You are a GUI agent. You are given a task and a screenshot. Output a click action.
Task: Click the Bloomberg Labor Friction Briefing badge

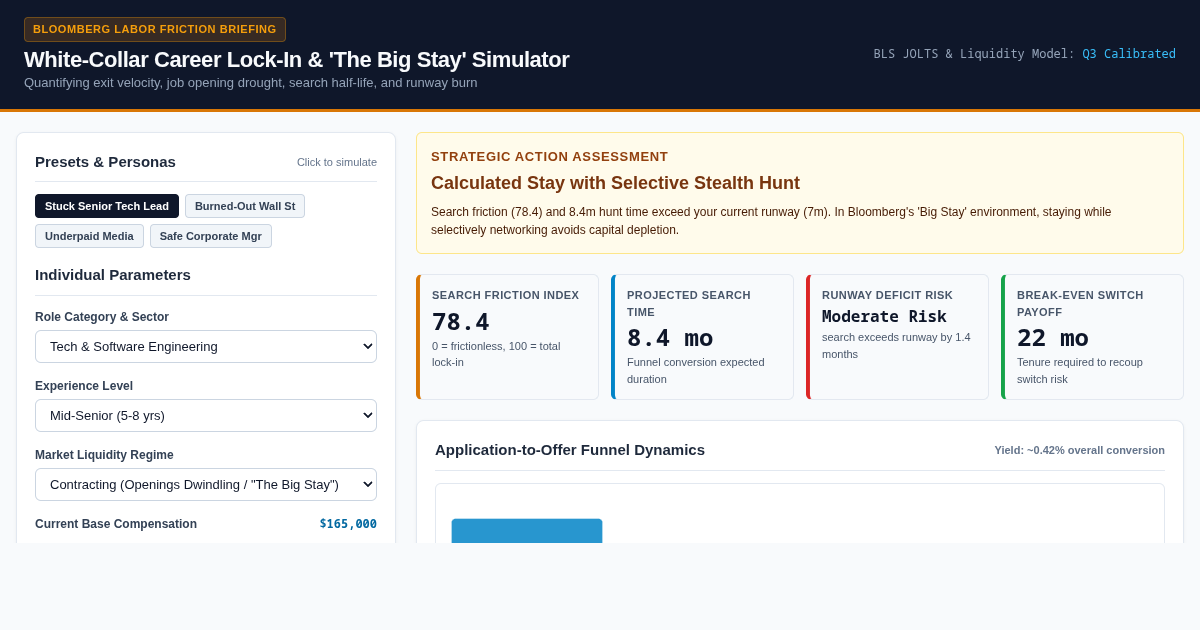click(x=155, y=29)
